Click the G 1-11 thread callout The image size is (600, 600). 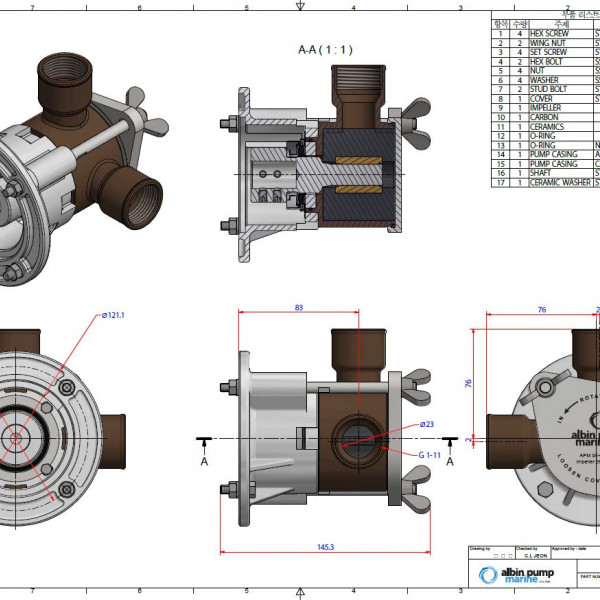pos(432,454)
